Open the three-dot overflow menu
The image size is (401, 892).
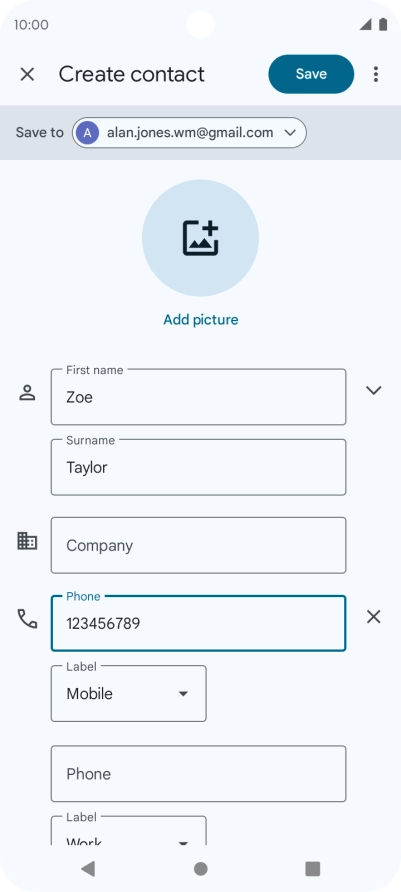coord(375,74)
